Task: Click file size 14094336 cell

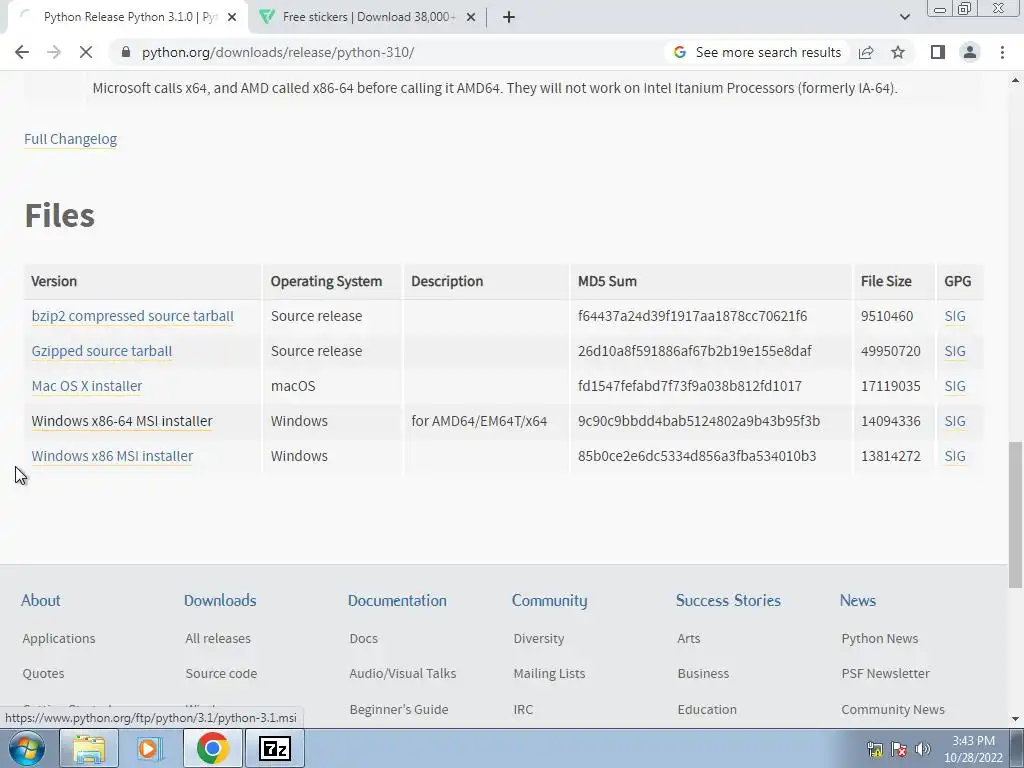Action: [891, 421]
